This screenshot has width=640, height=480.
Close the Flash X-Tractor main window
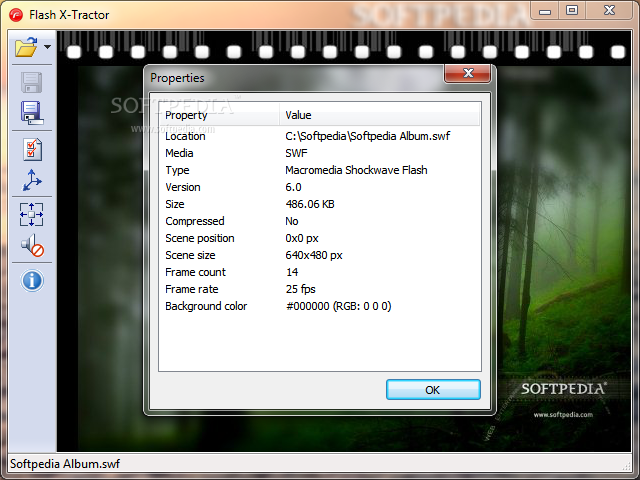tap(609, 11)
